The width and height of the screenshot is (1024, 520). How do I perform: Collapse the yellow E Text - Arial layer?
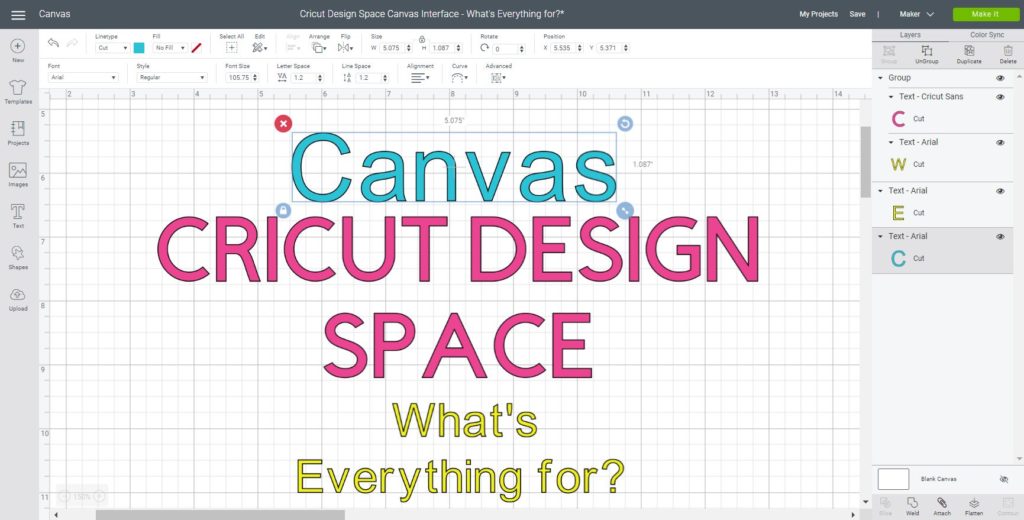coord(880,191)
